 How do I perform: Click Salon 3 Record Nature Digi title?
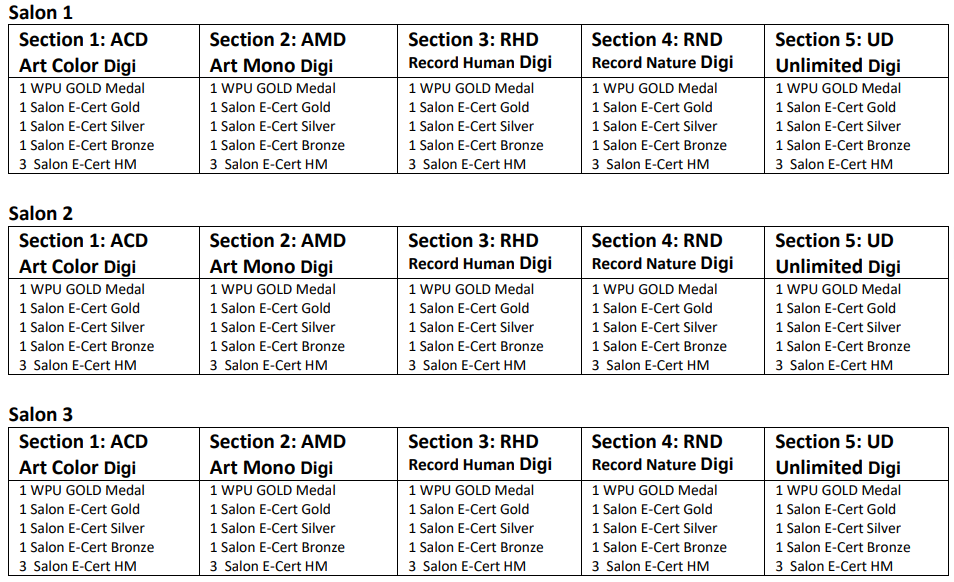click(x=663, y=465)
